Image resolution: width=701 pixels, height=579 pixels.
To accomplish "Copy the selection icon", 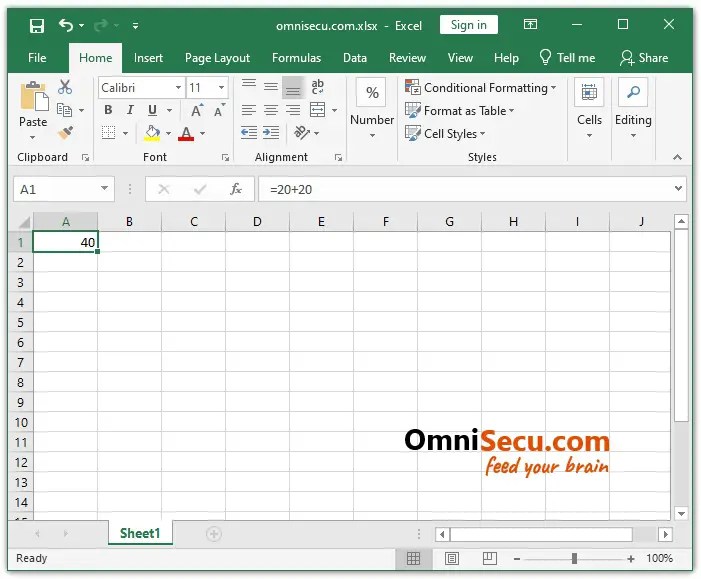I will tap(64, 110).
